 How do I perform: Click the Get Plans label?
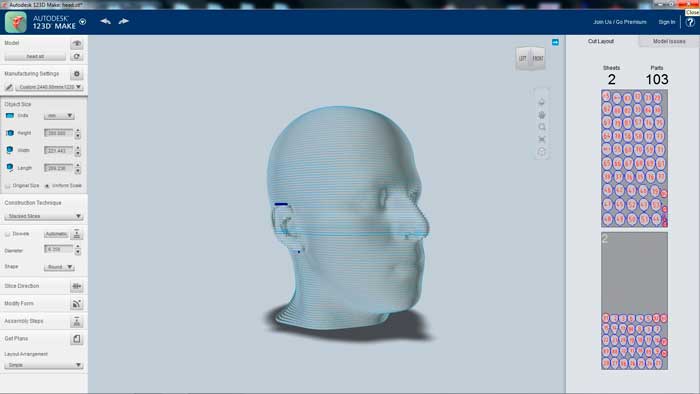click(x=16, y=339)
